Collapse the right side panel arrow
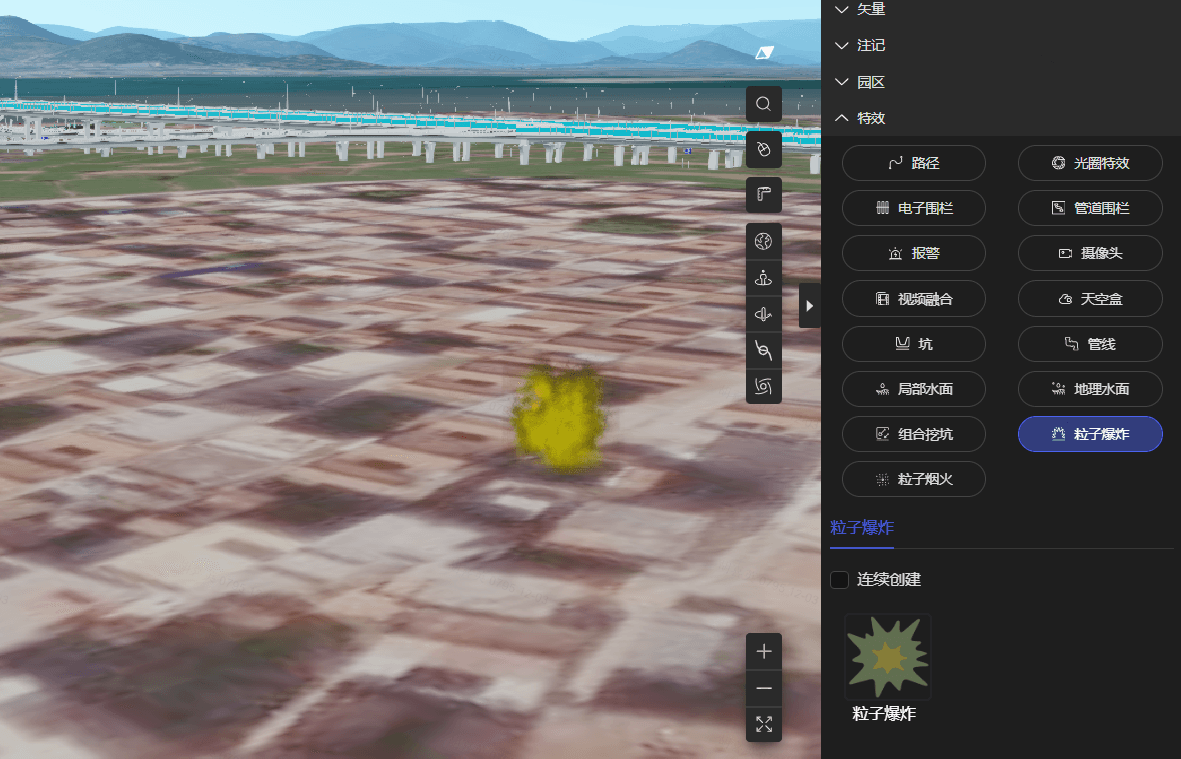This screenshot has width=1181, height=759. tap(809, 305)
